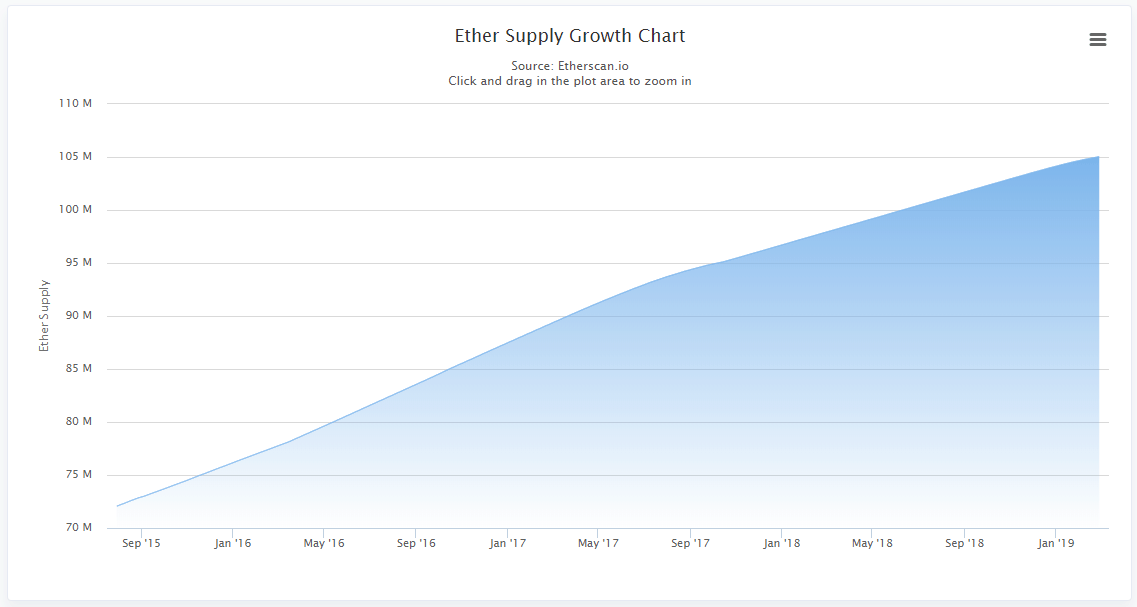Click the 105 M y-axis label
Image resolution: width=1137 pixels, height=607 pixels.
pyautogui.click(x=75, y=157)
